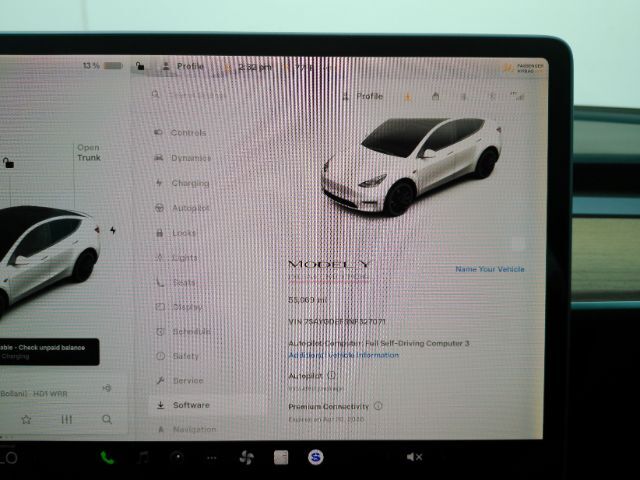Tap the info icon next to Premium Connectivity
Image resolution: width=640 pixels, height=480 pixels.
click(x=378, y=406)
